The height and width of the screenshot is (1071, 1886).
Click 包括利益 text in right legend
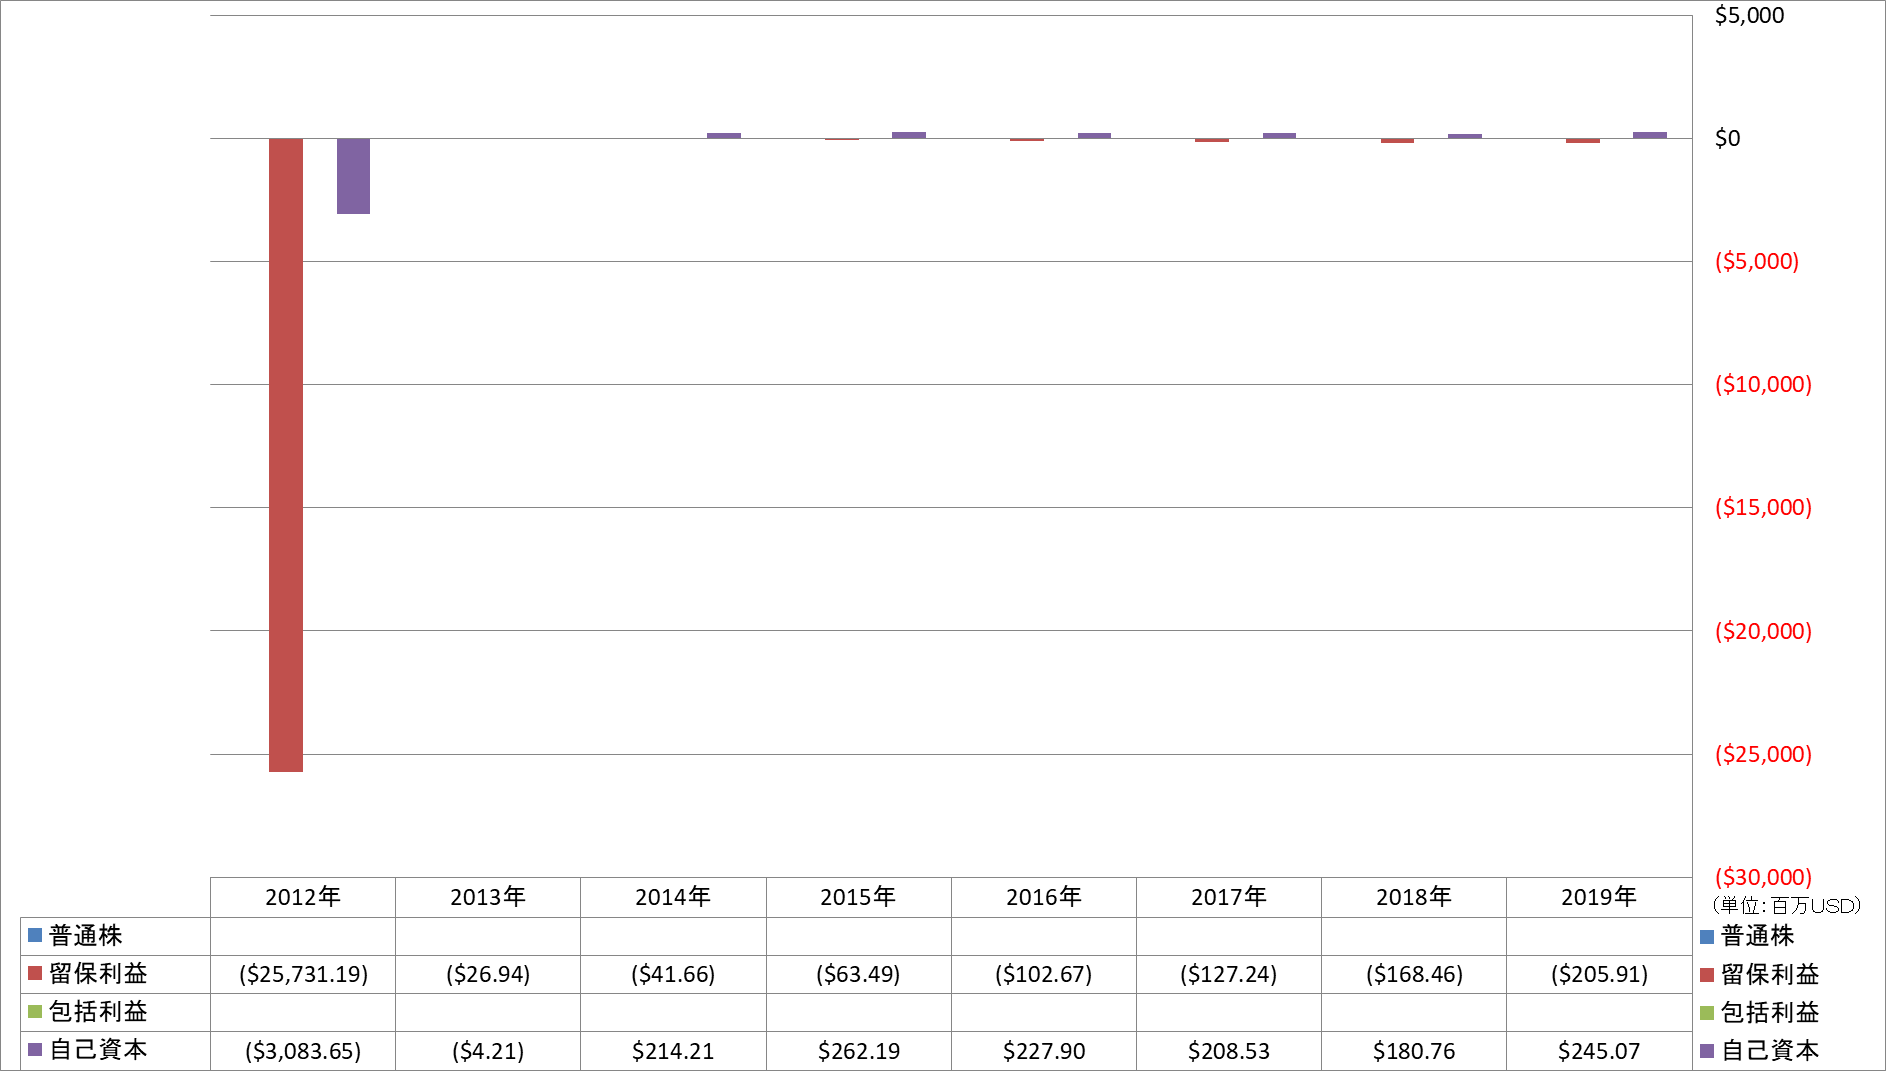coord(1770,1012)
